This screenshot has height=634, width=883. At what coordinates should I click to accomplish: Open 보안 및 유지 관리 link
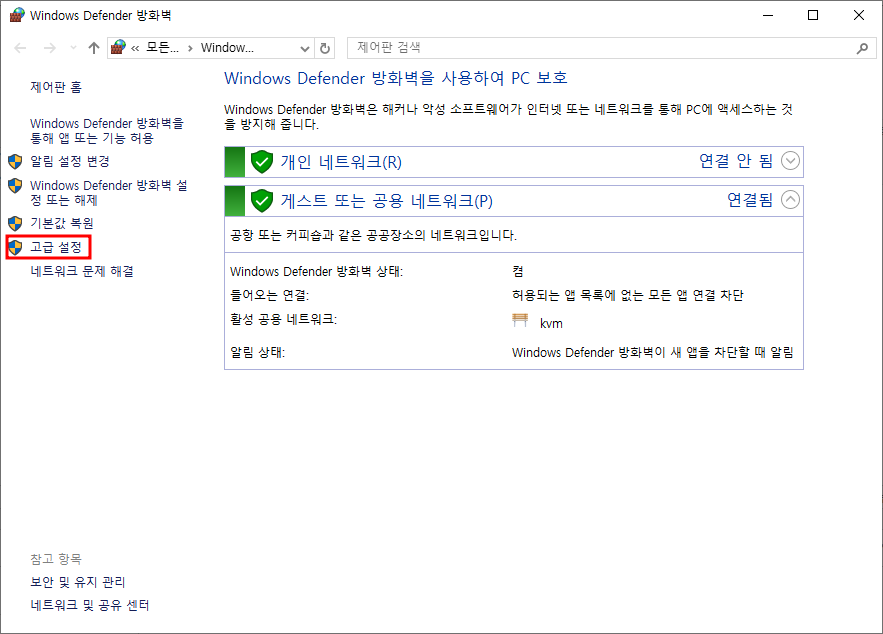coord(78,582)
